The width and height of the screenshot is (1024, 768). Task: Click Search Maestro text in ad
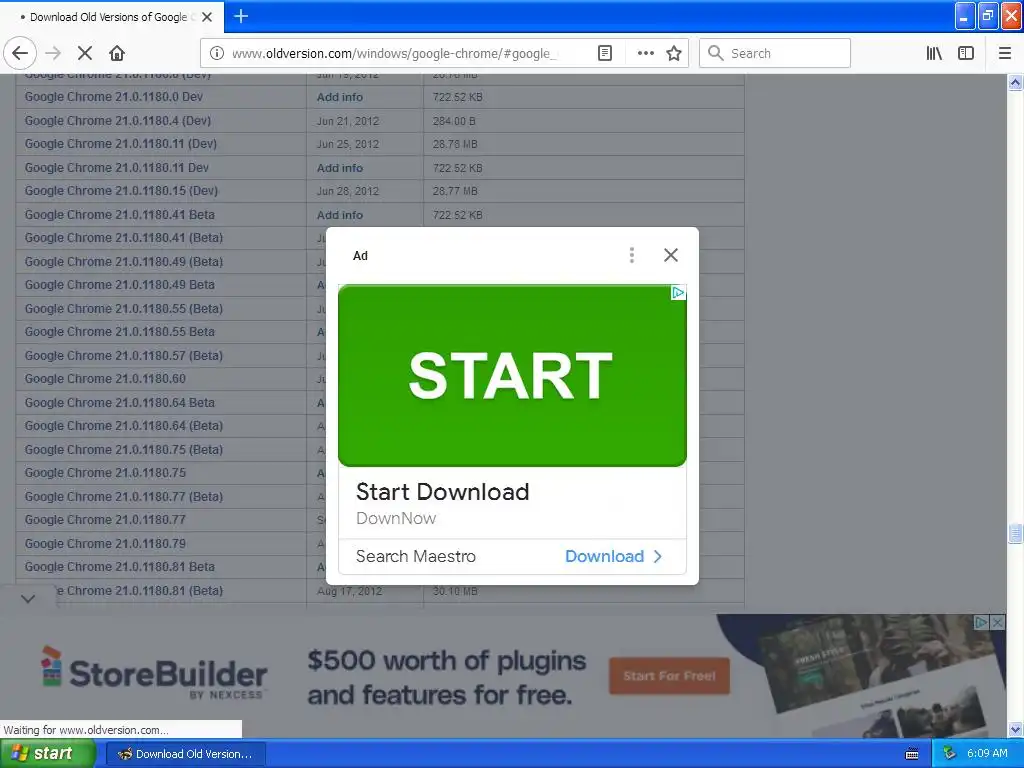(415, 556)
